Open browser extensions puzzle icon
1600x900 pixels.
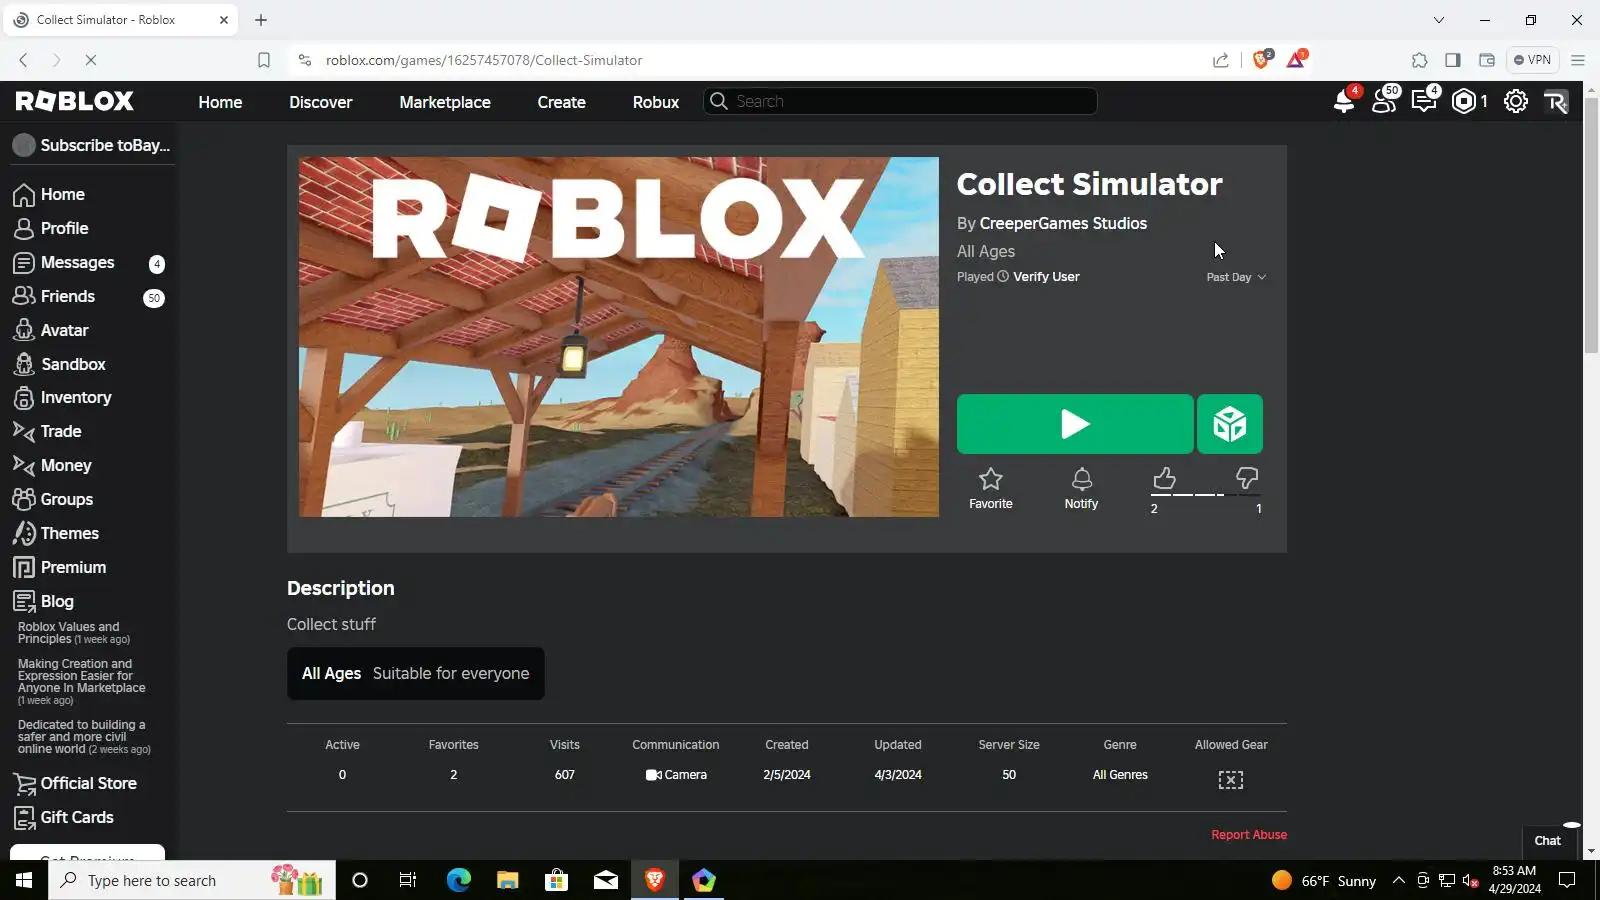click(1419, 60)
